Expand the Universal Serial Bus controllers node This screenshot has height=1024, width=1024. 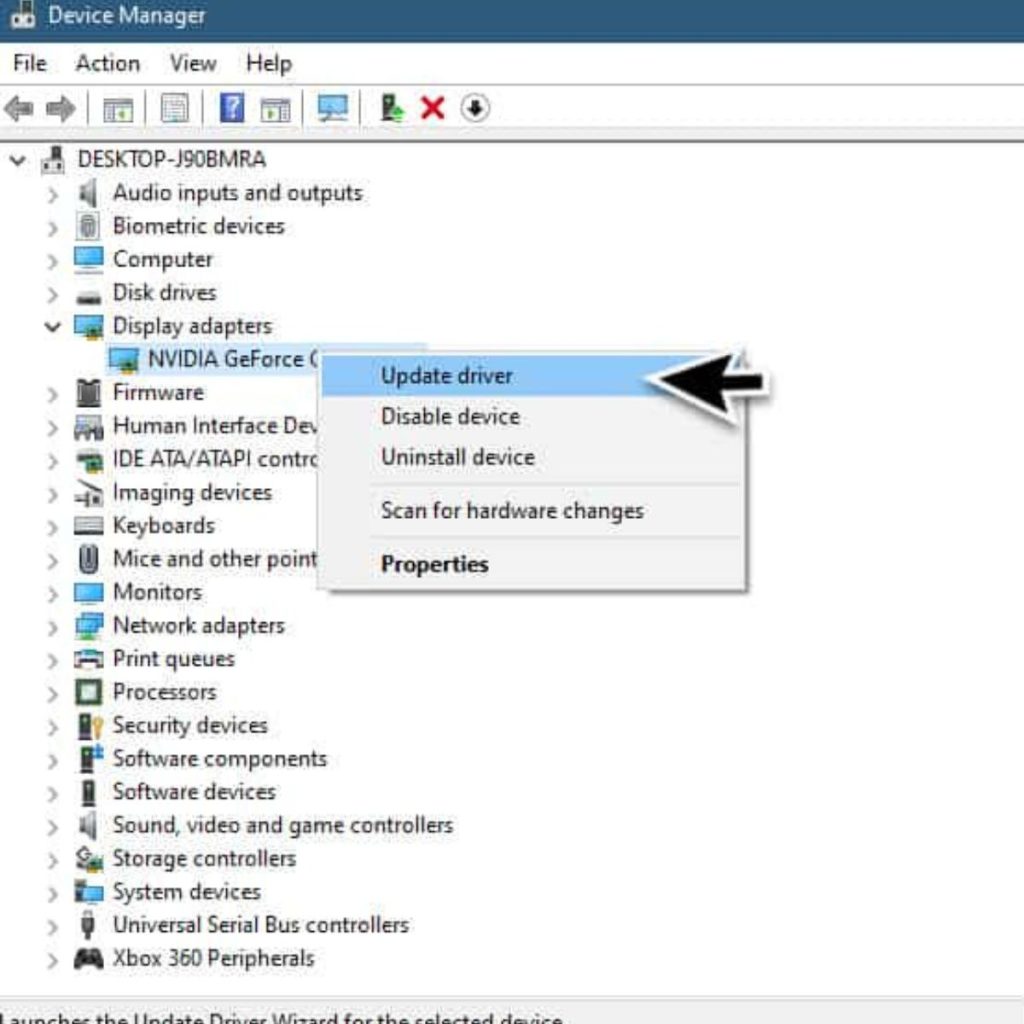pyautogui.click(x=53, y=924)
